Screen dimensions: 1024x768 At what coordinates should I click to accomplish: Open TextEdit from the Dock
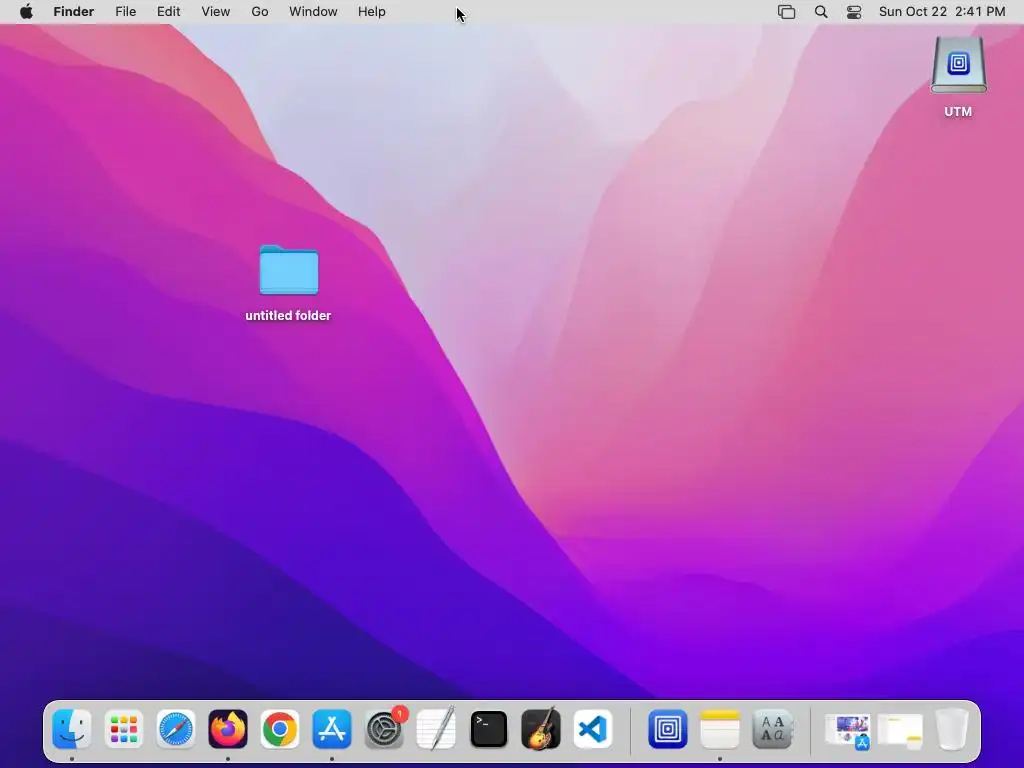pyautogui.click(x=436, y=729)
